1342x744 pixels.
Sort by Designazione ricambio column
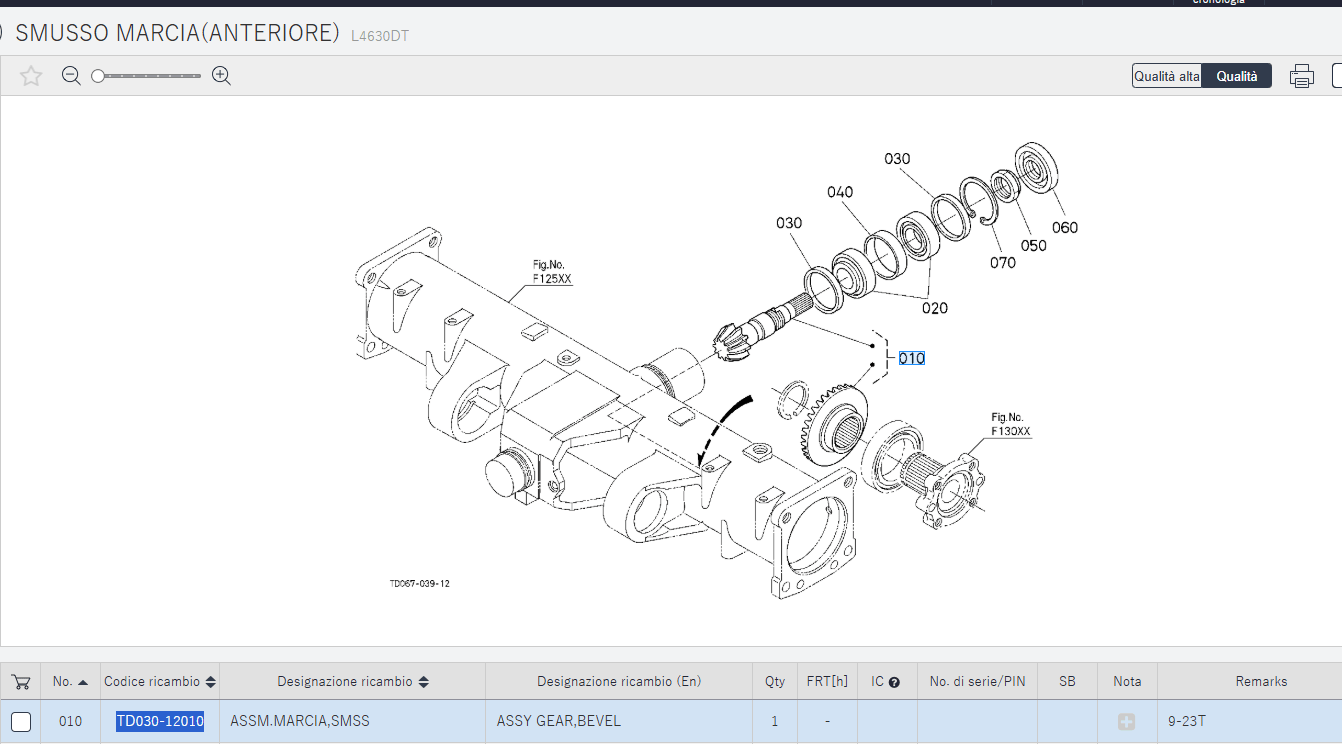tap(423, 682)
